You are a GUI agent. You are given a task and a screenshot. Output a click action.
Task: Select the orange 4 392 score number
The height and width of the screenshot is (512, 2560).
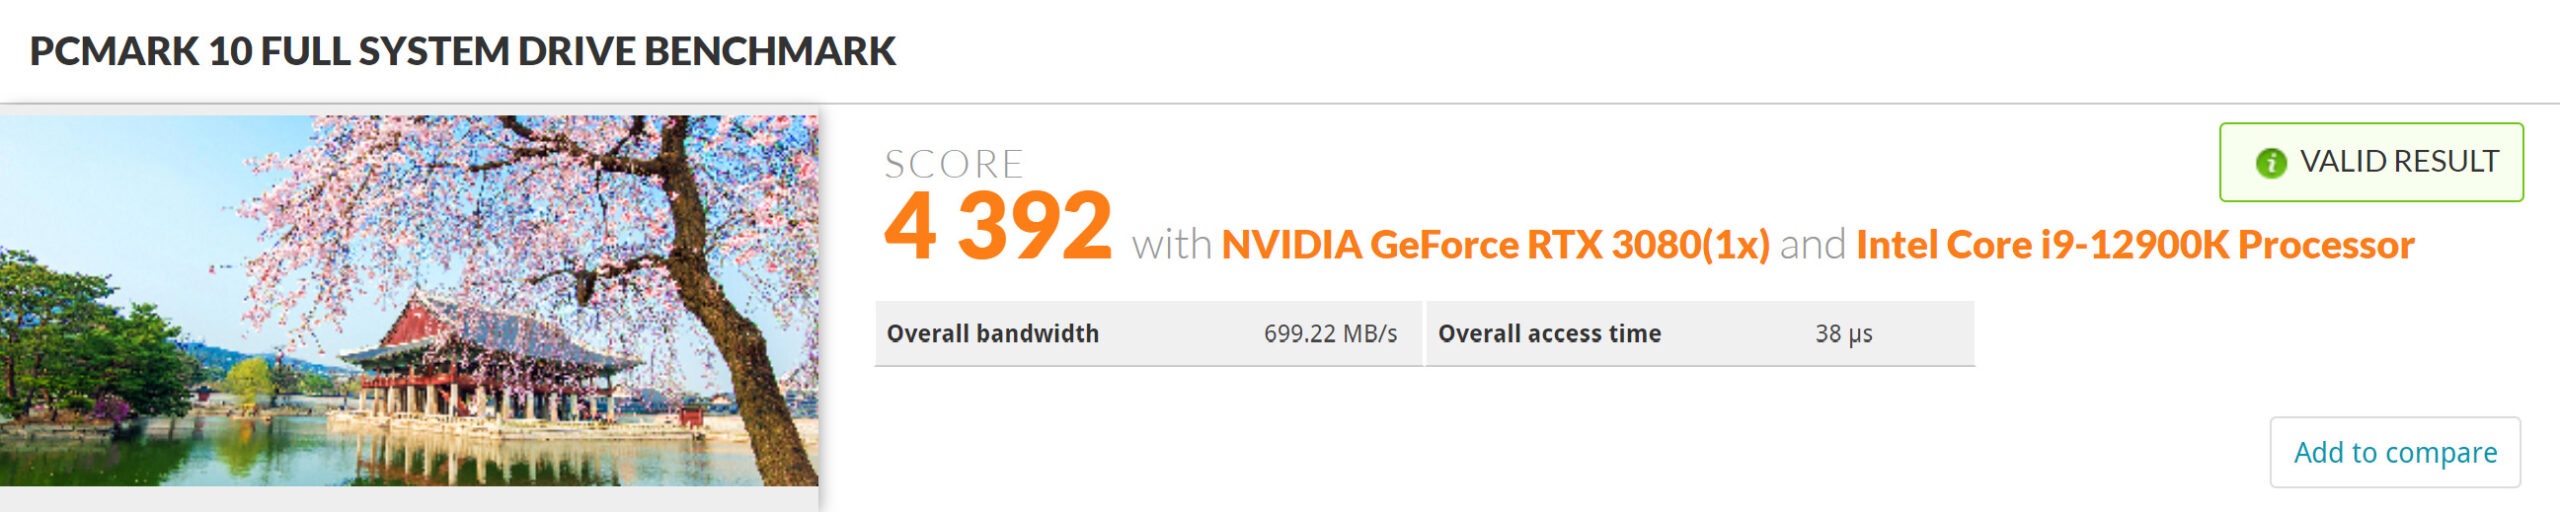pos(998,226)
